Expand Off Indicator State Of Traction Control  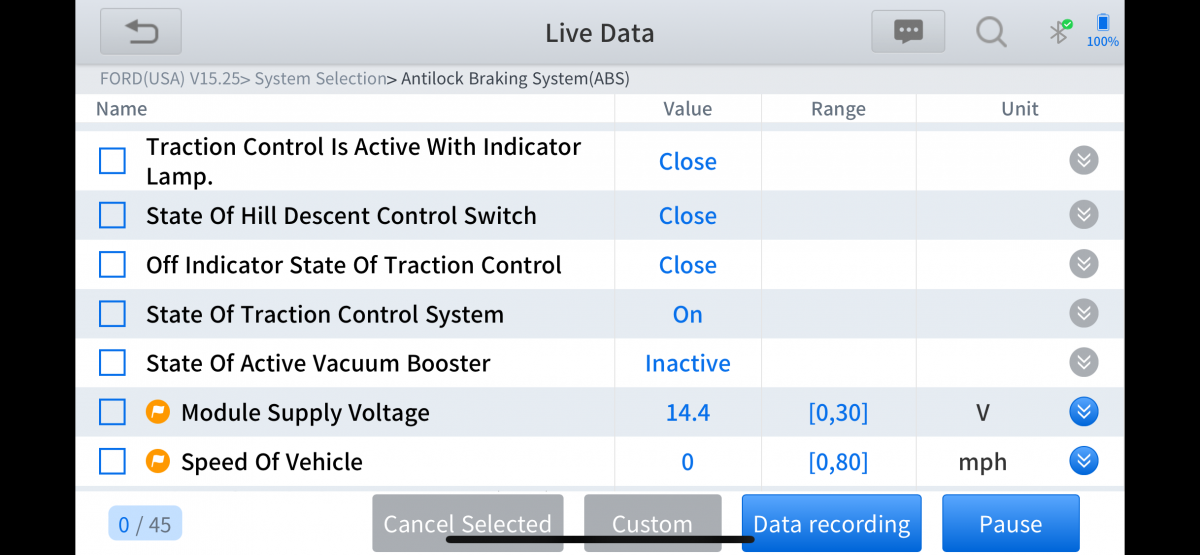1083,264
